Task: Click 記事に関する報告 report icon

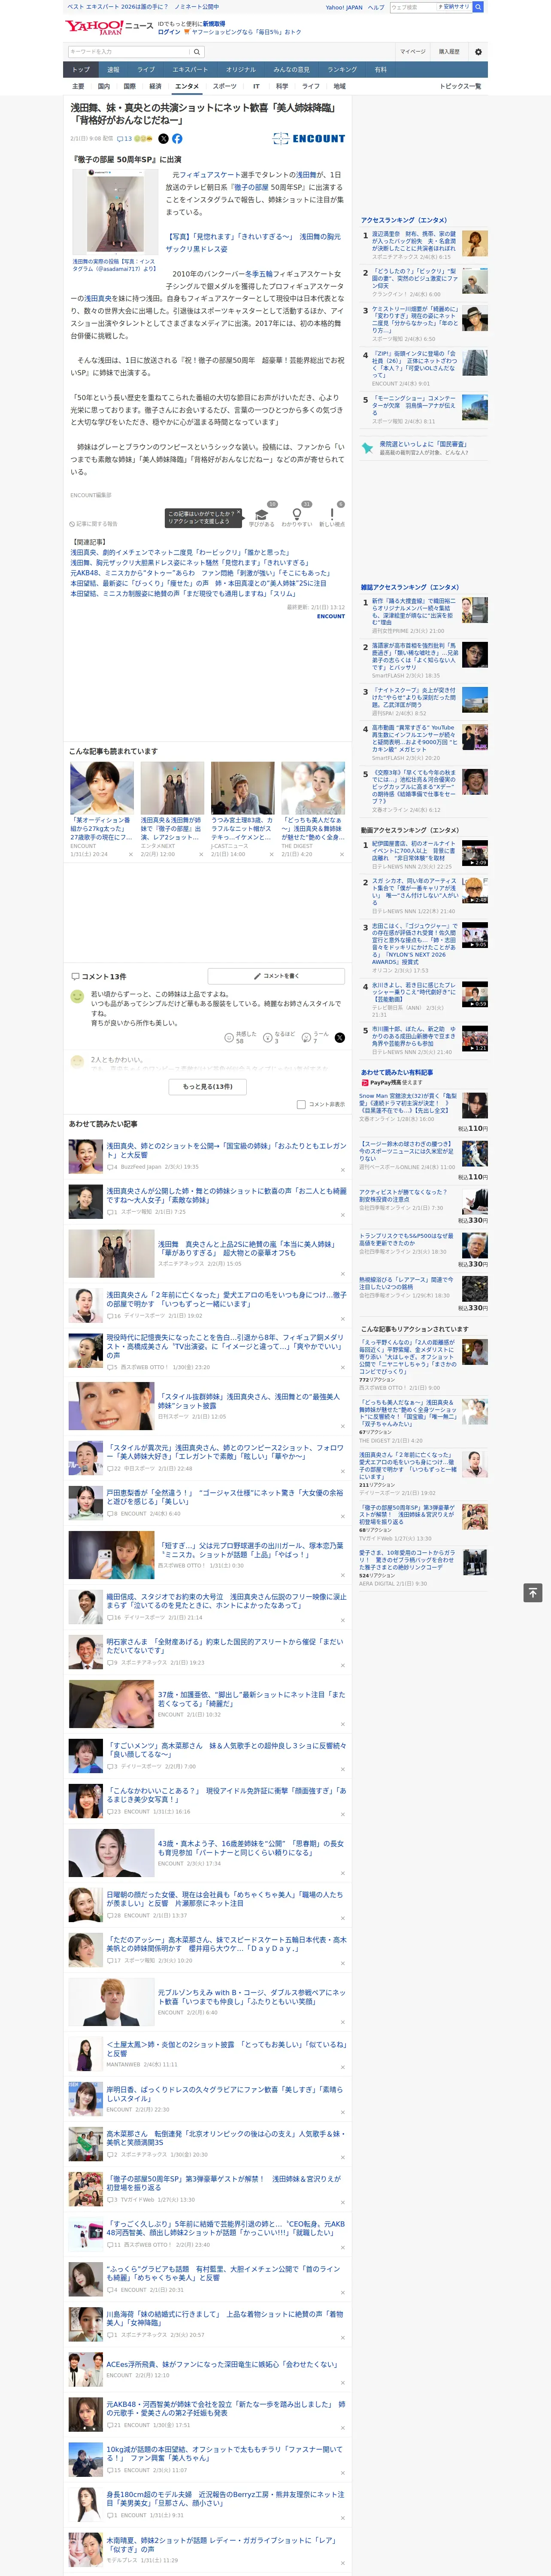Action: click(93, 523)
